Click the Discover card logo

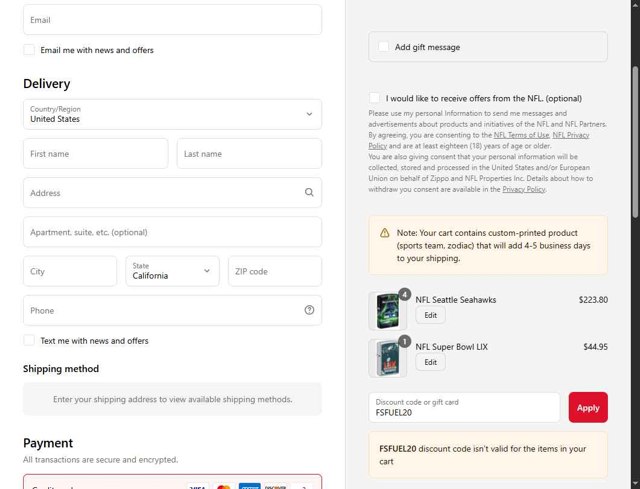click(x=275, y=487)
